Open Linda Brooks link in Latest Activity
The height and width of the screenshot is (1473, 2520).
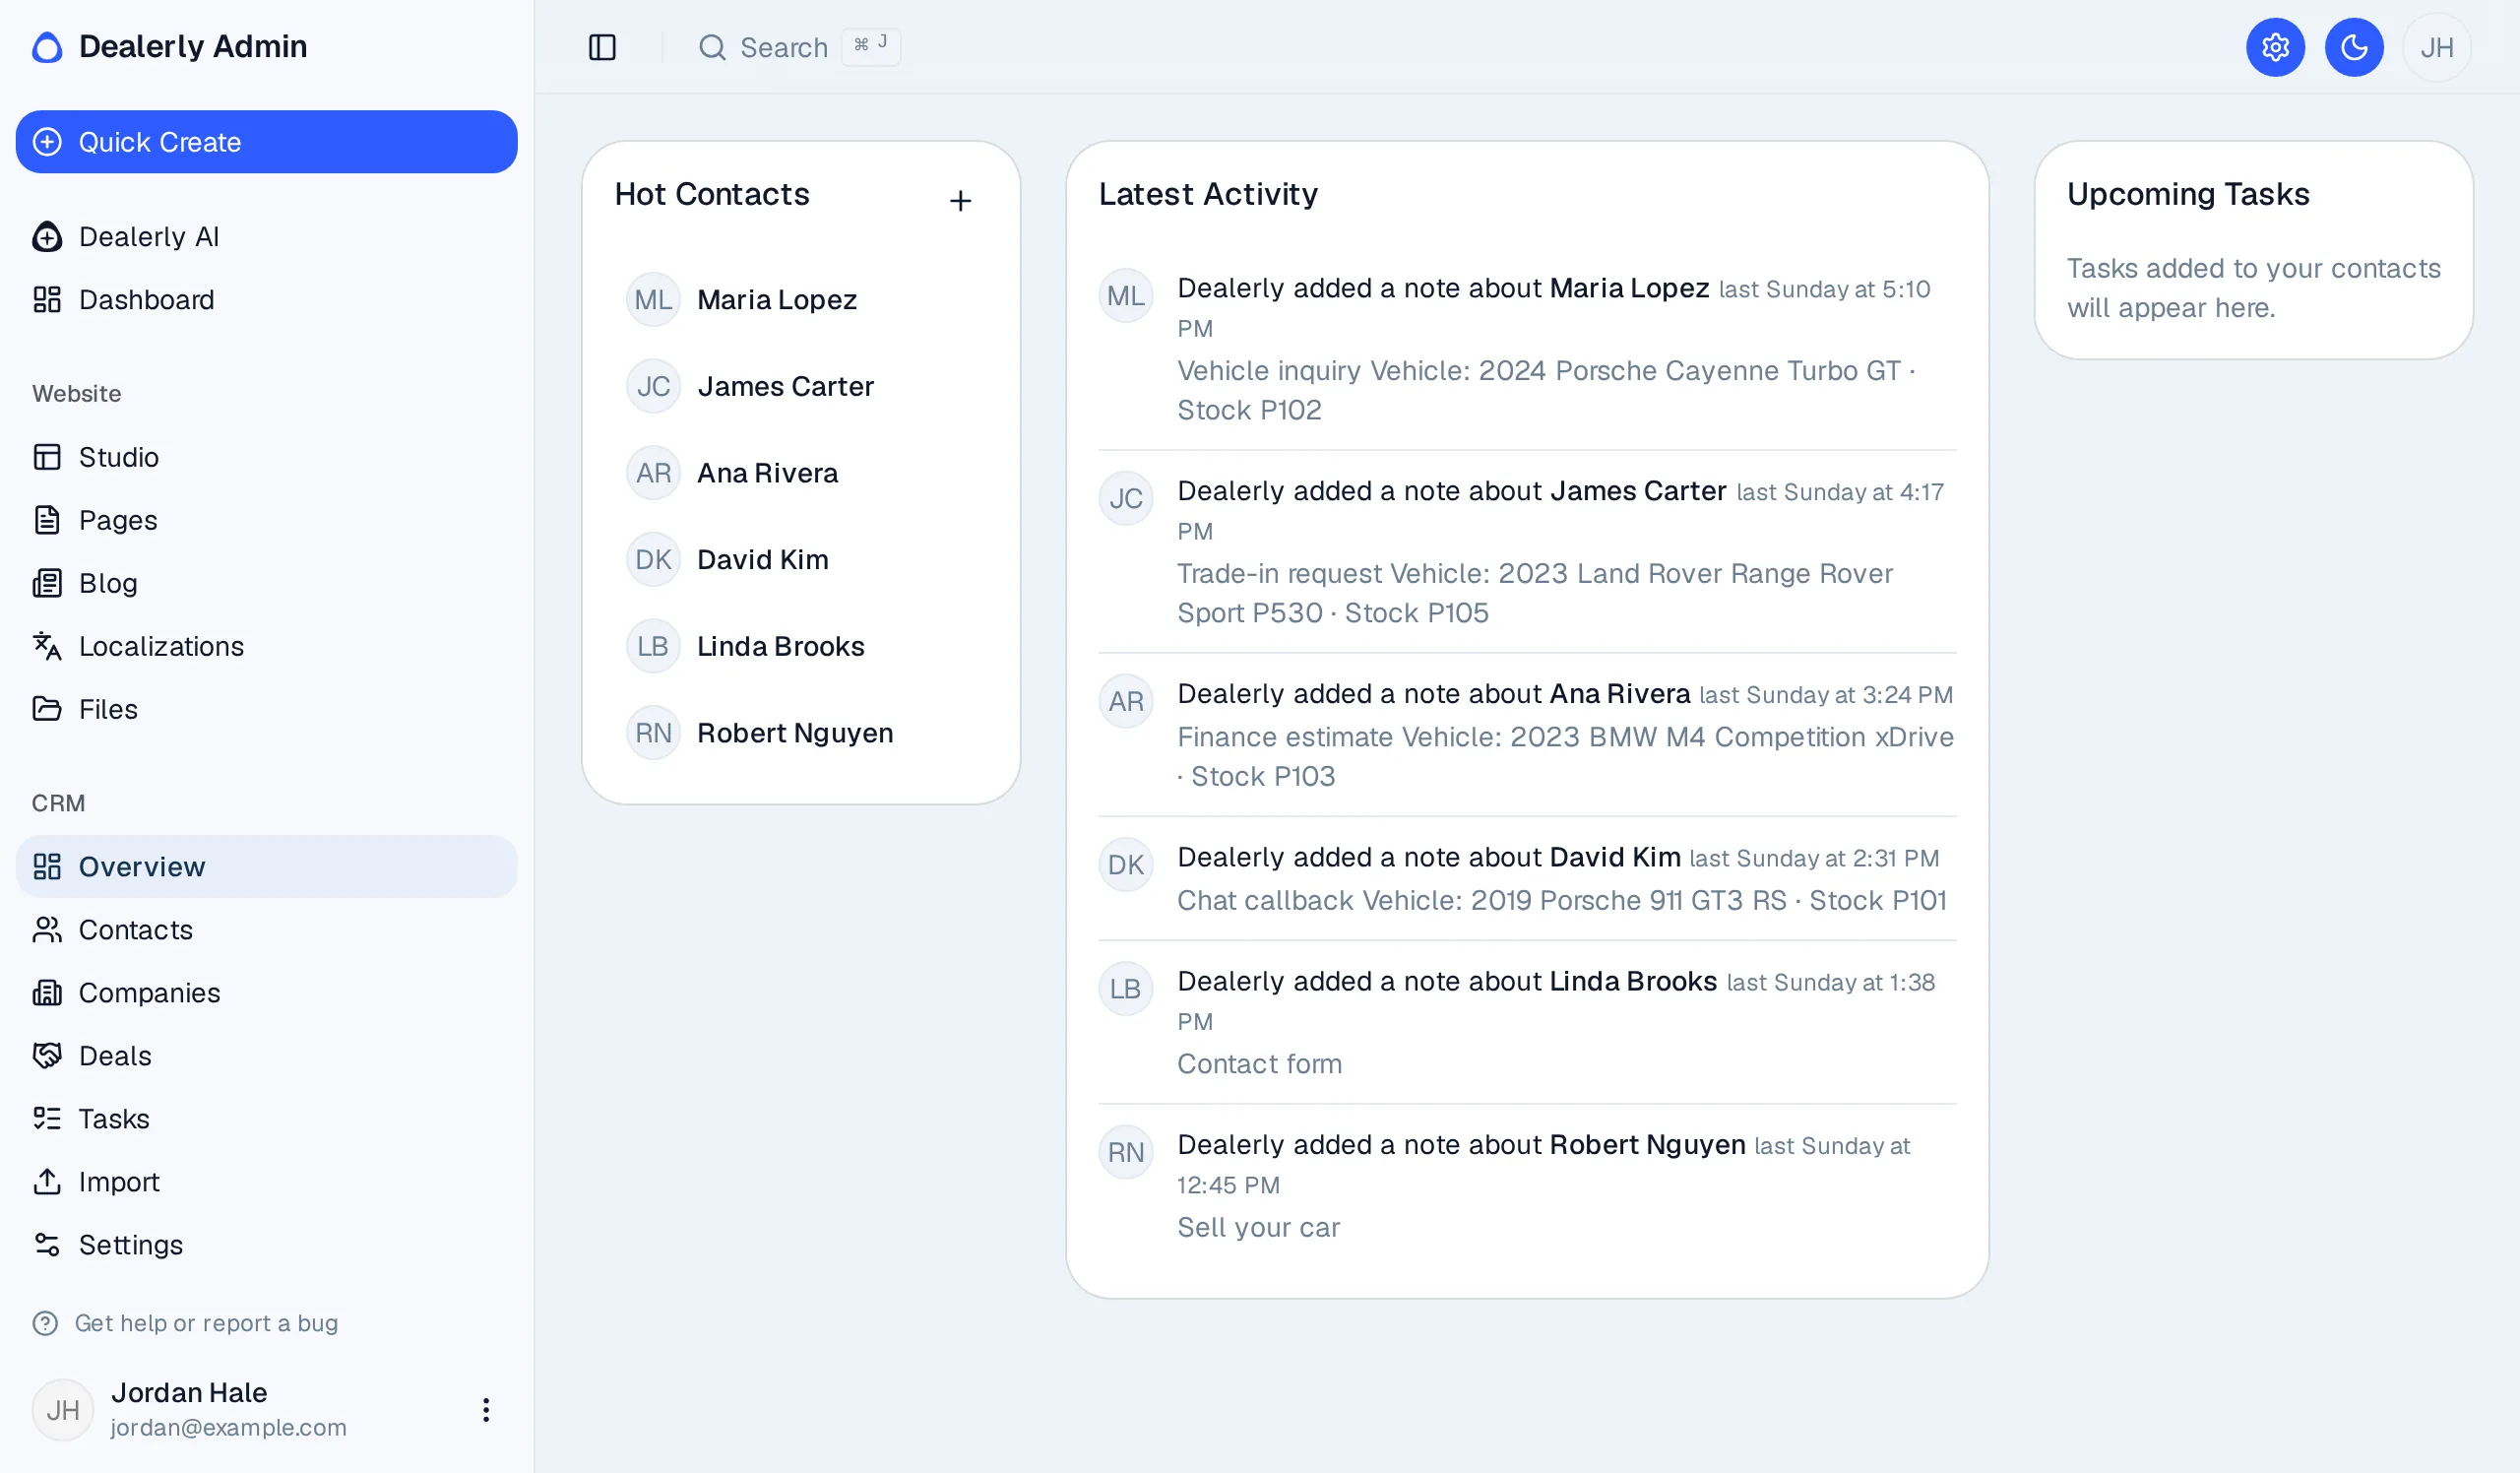(x=1633, y=981)
